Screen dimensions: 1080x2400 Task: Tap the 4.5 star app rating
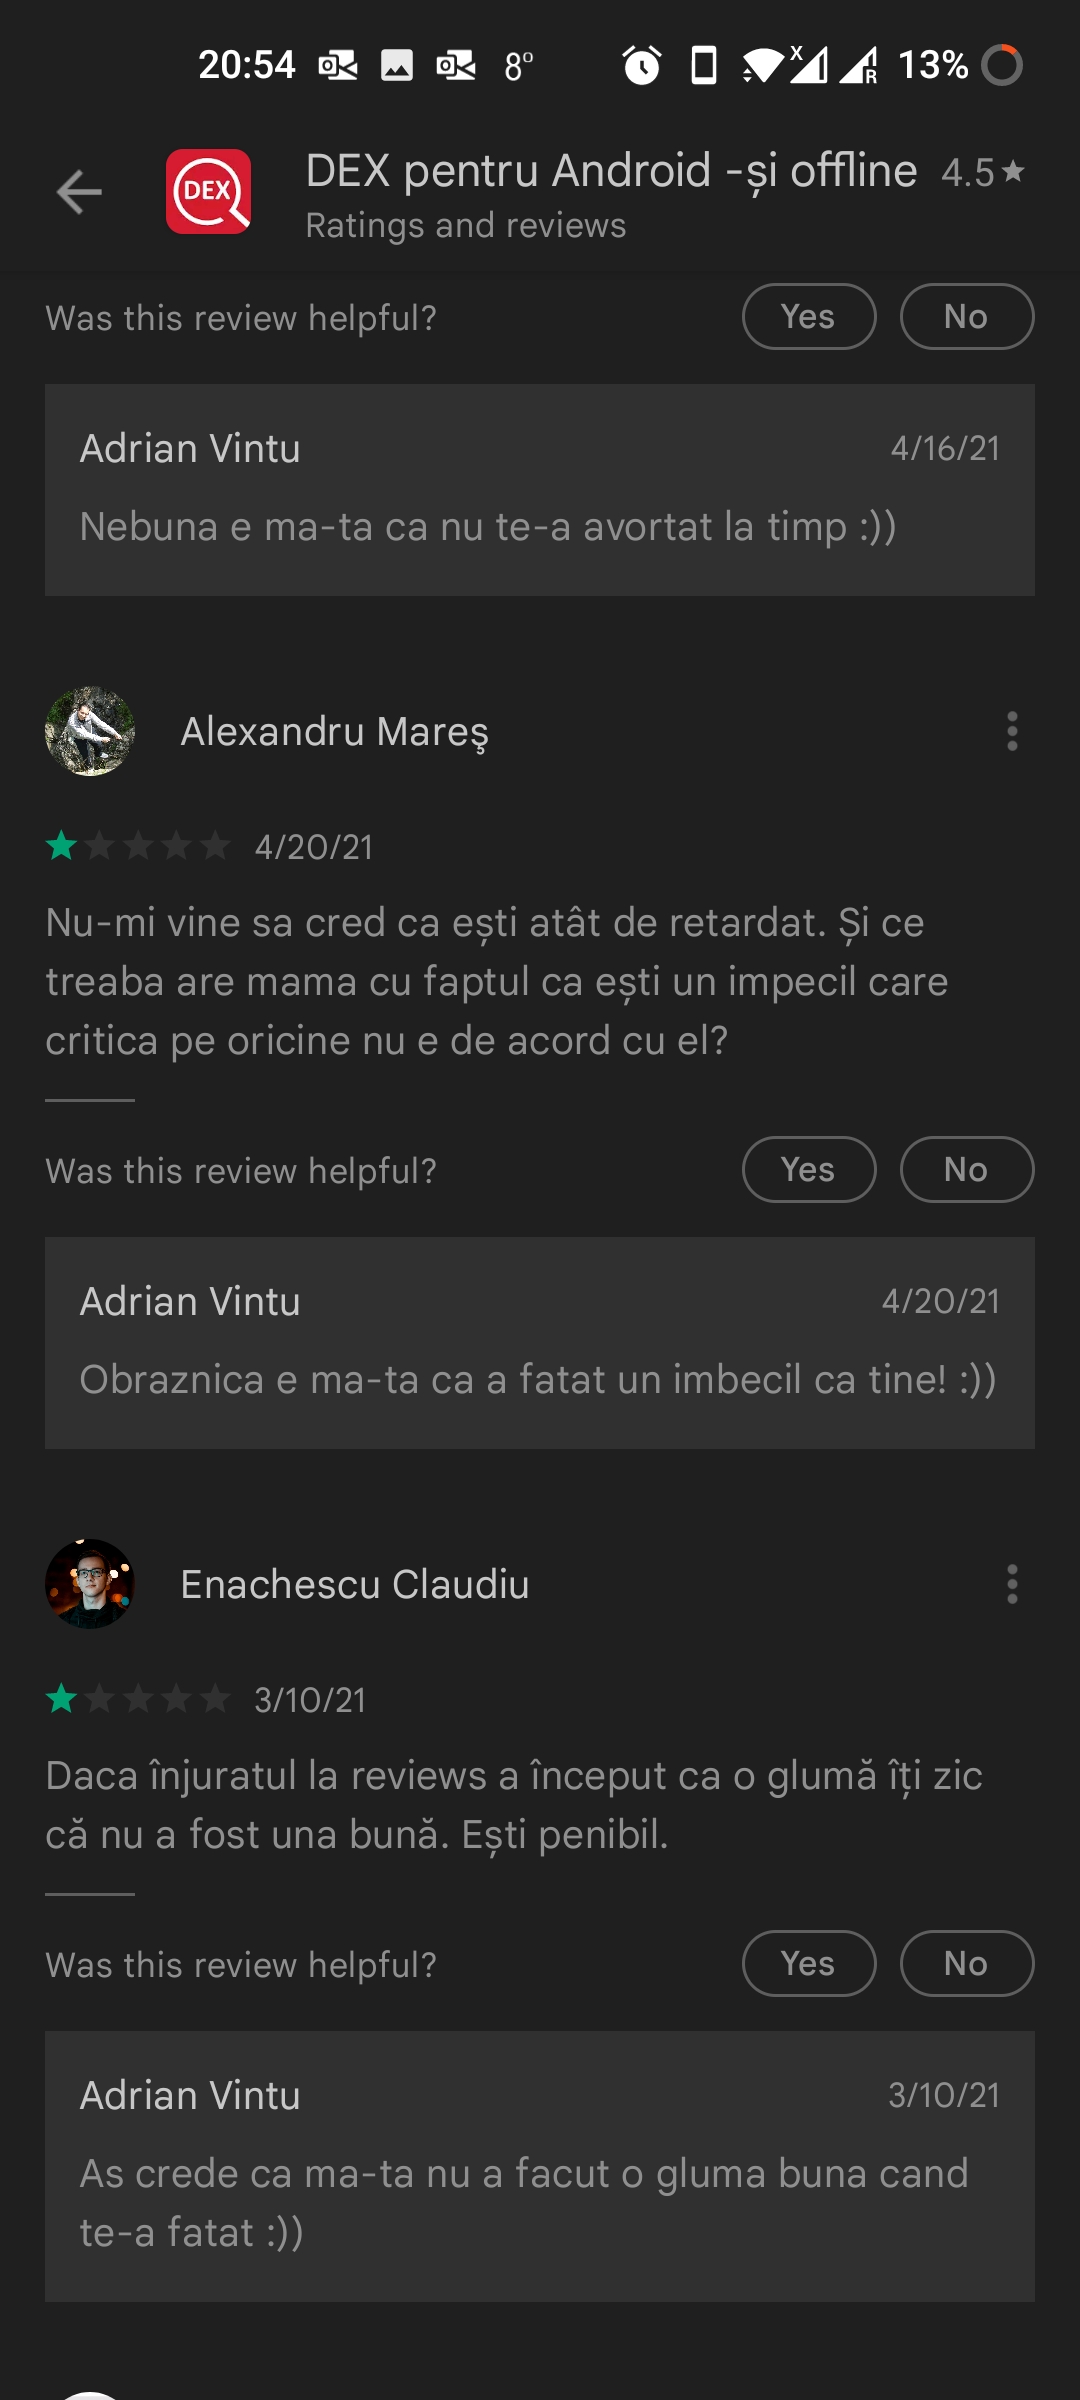(983, 172)
